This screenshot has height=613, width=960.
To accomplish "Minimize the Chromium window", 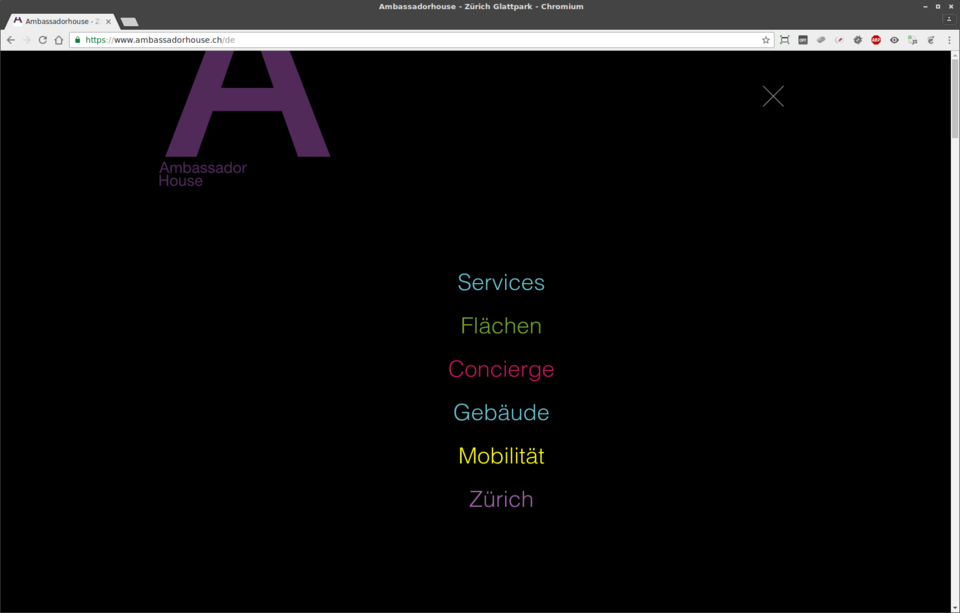I will point(925,6).
